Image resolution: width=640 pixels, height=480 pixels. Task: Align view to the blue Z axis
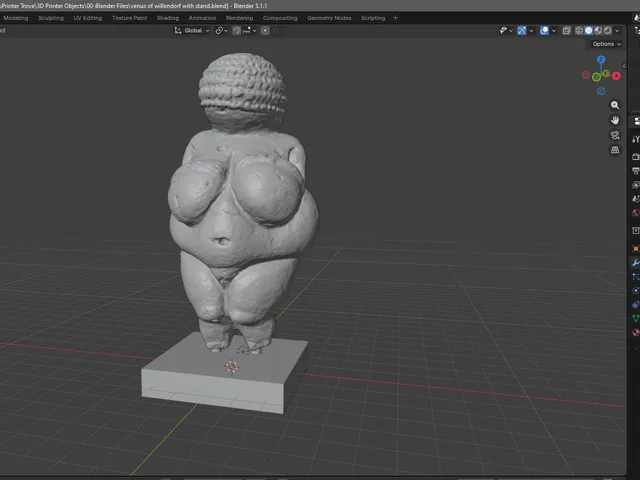click(601, 60)
